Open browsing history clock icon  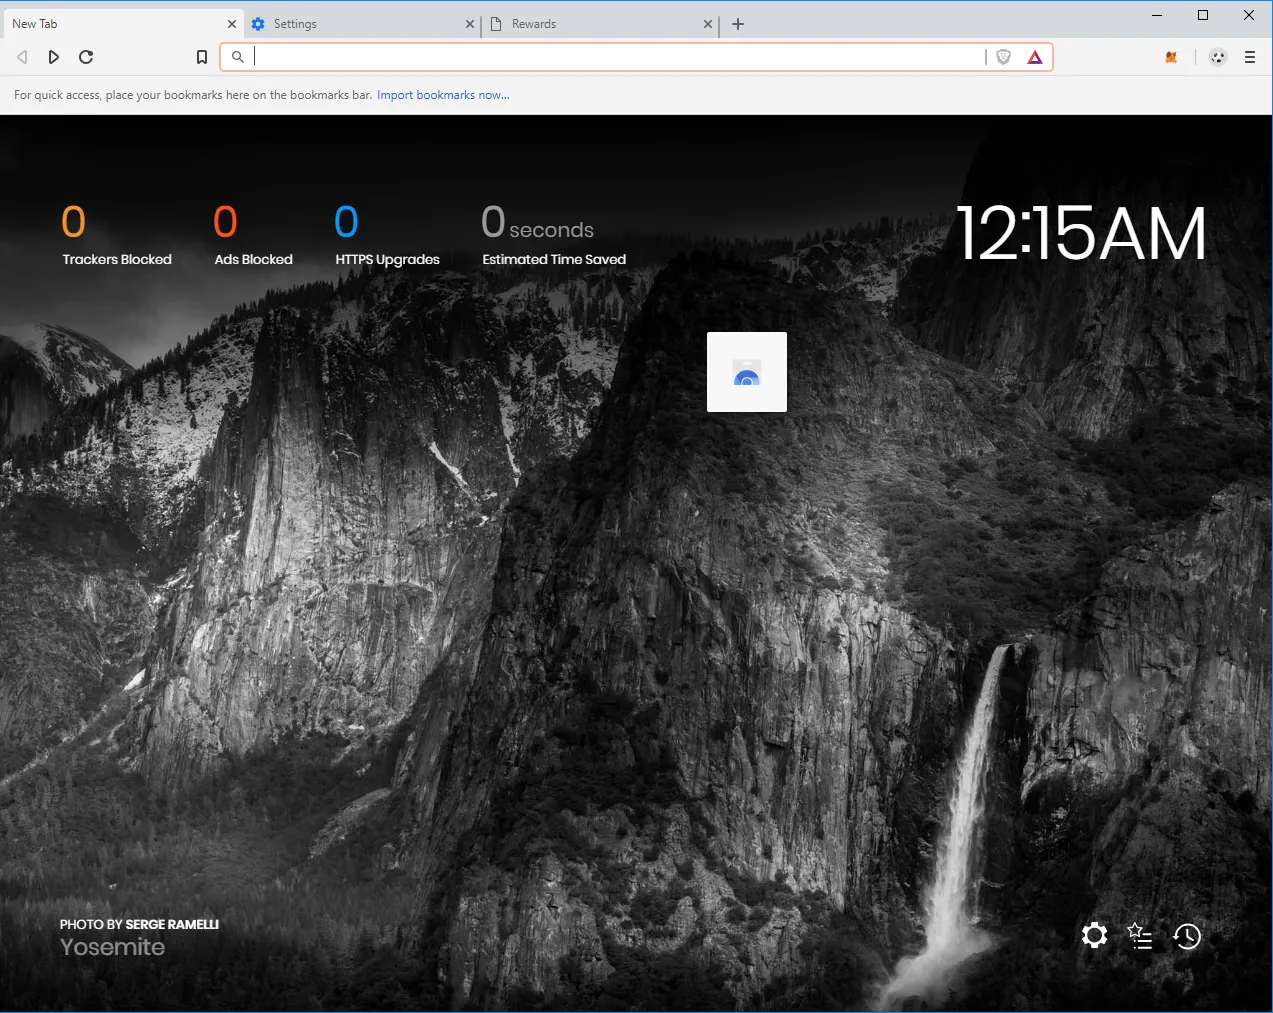tap(1187, 936)
